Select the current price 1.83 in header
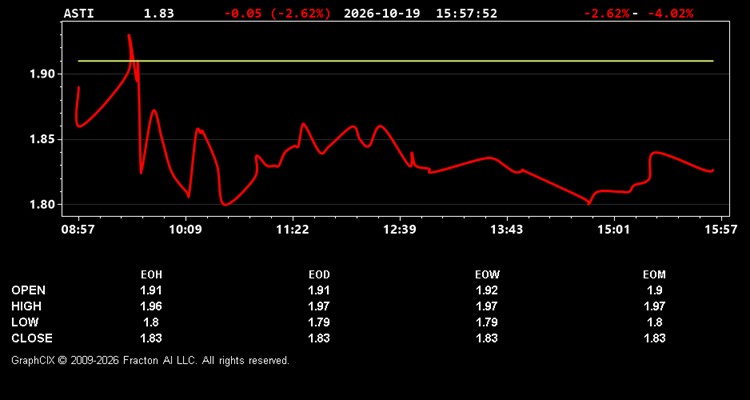Image resolution: width=750 pixels, height=400 pixels. pyautogui.click(x=159, y=13)
